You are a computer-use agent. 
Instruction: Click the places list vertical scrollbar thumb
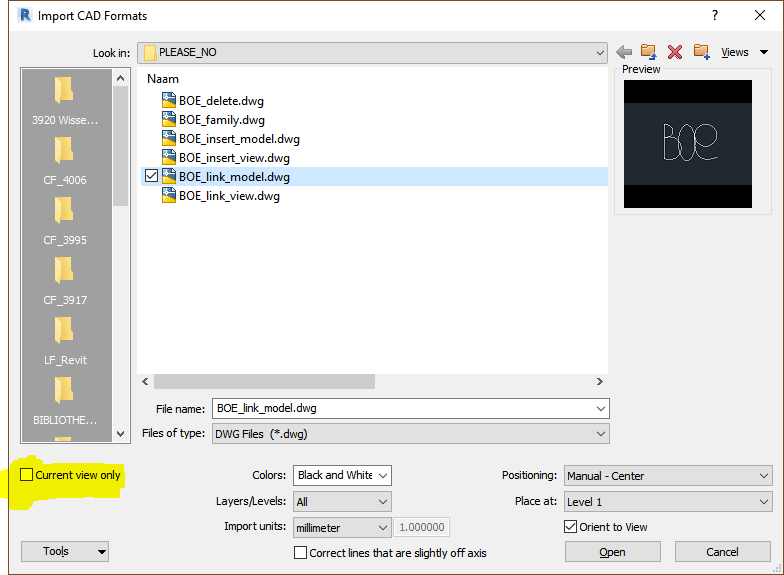[x=120, y=146]
